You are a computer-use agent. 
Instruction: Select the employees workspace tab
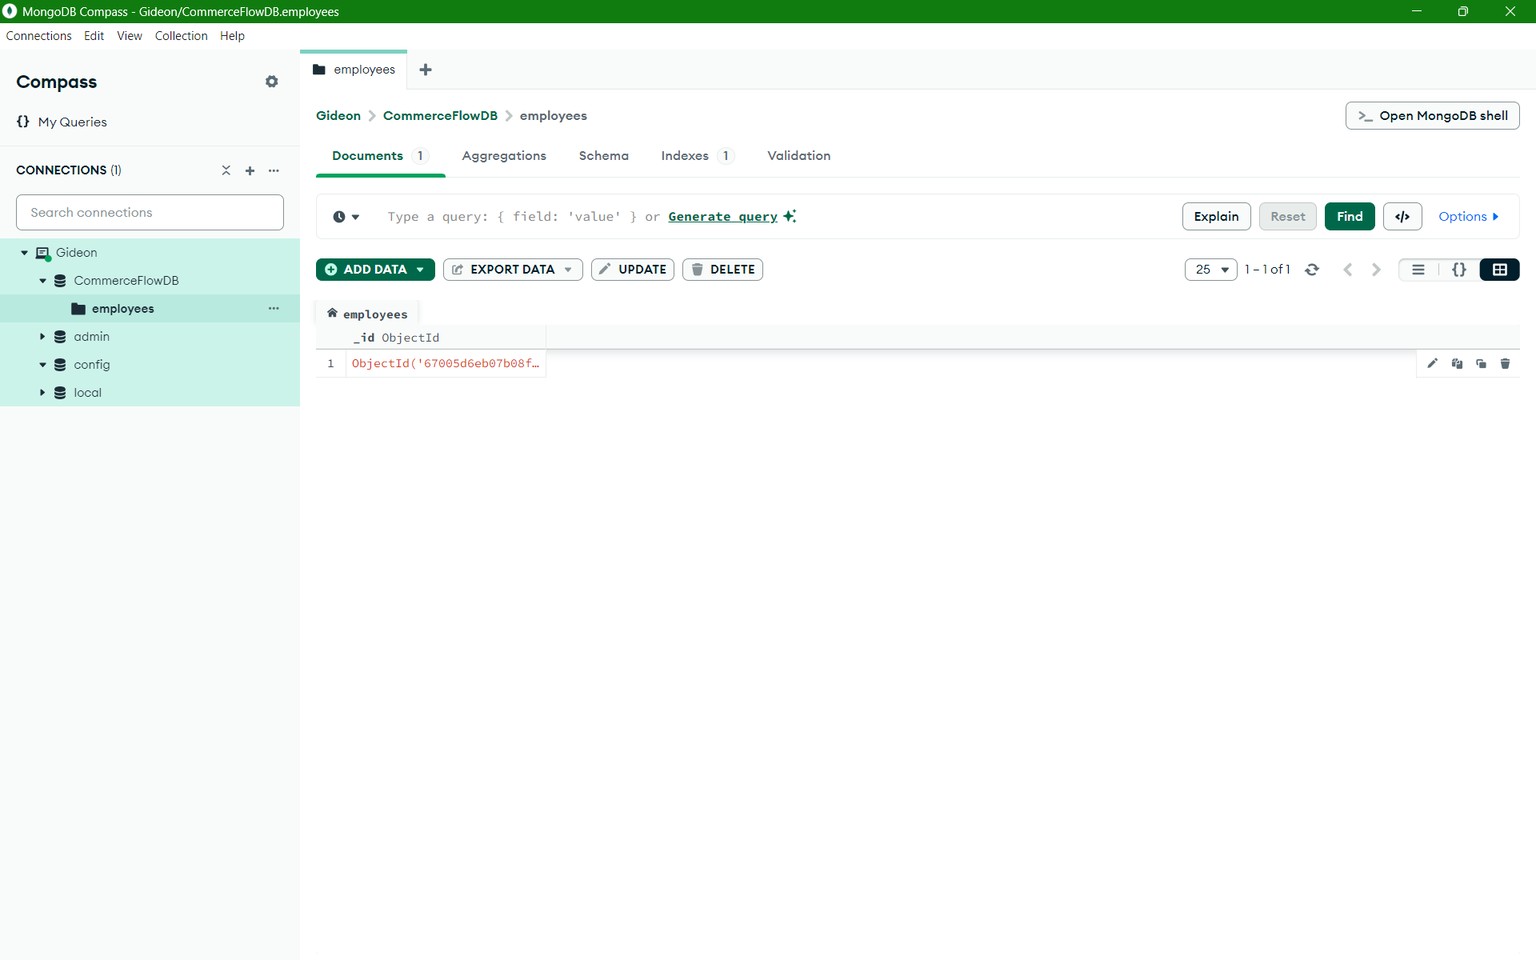tap(354, 70)
